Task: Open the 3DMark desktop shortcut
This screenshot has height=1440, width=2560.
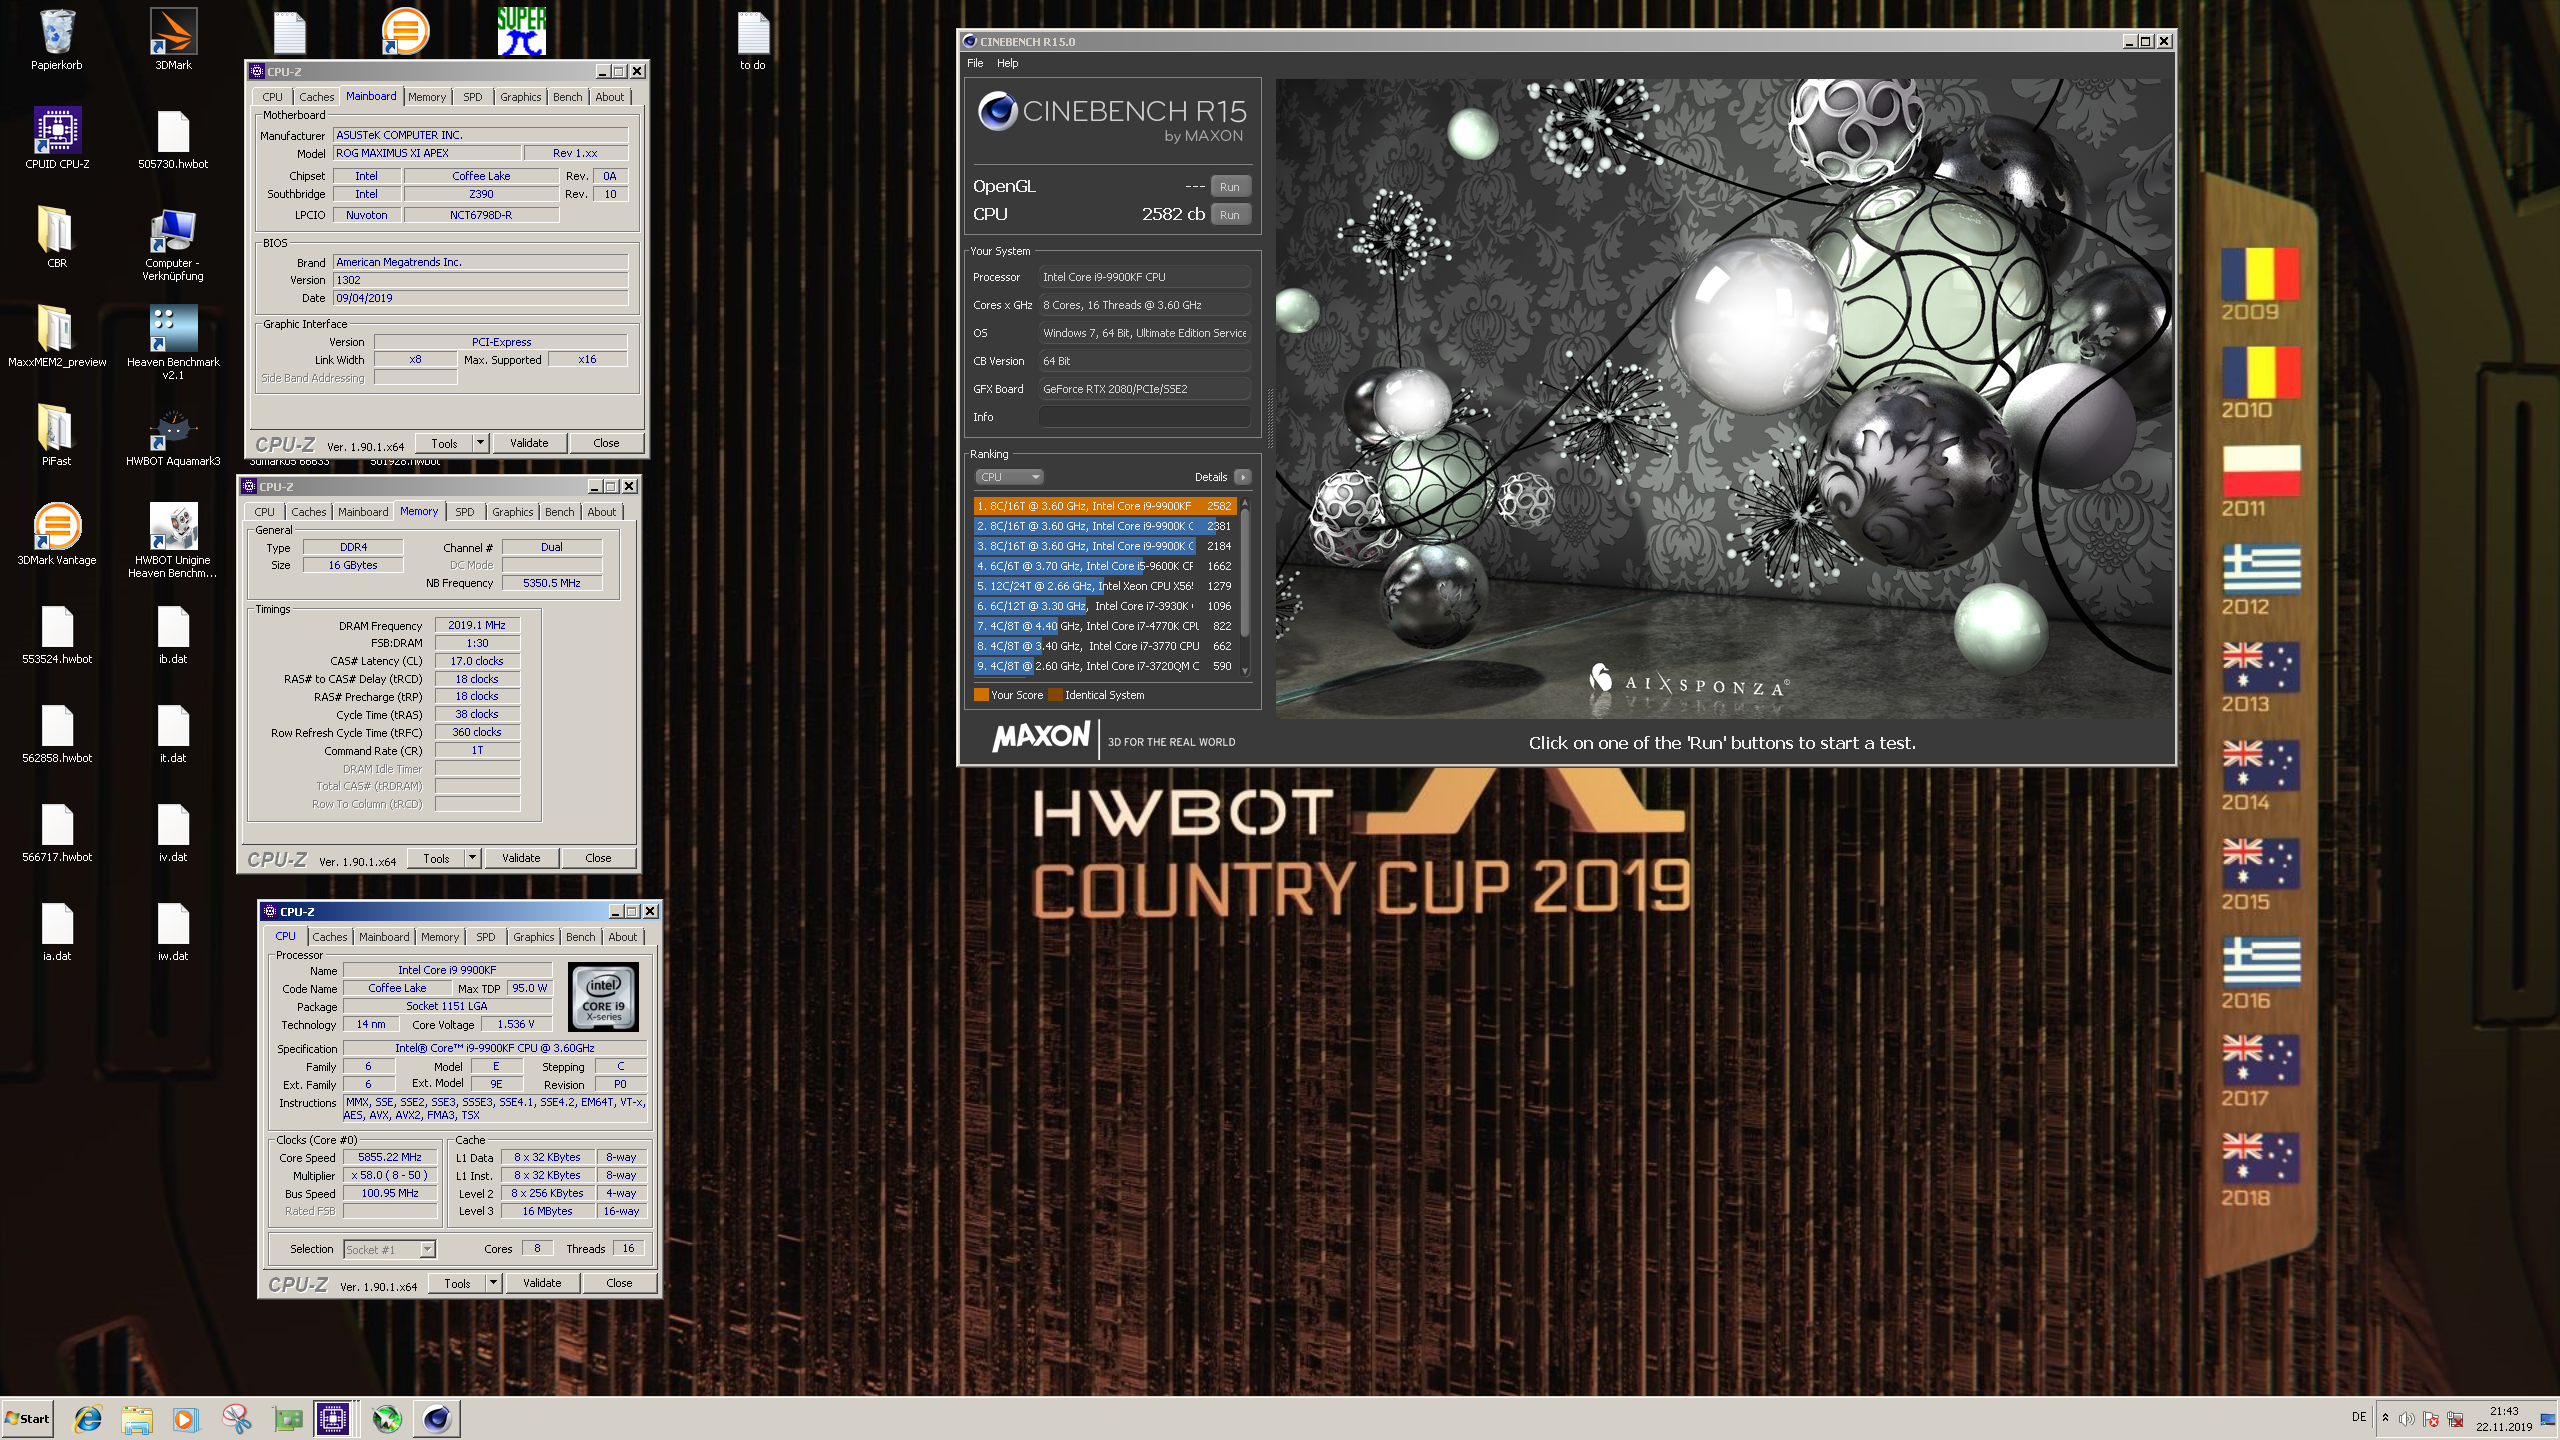Action: coord(173,40)
